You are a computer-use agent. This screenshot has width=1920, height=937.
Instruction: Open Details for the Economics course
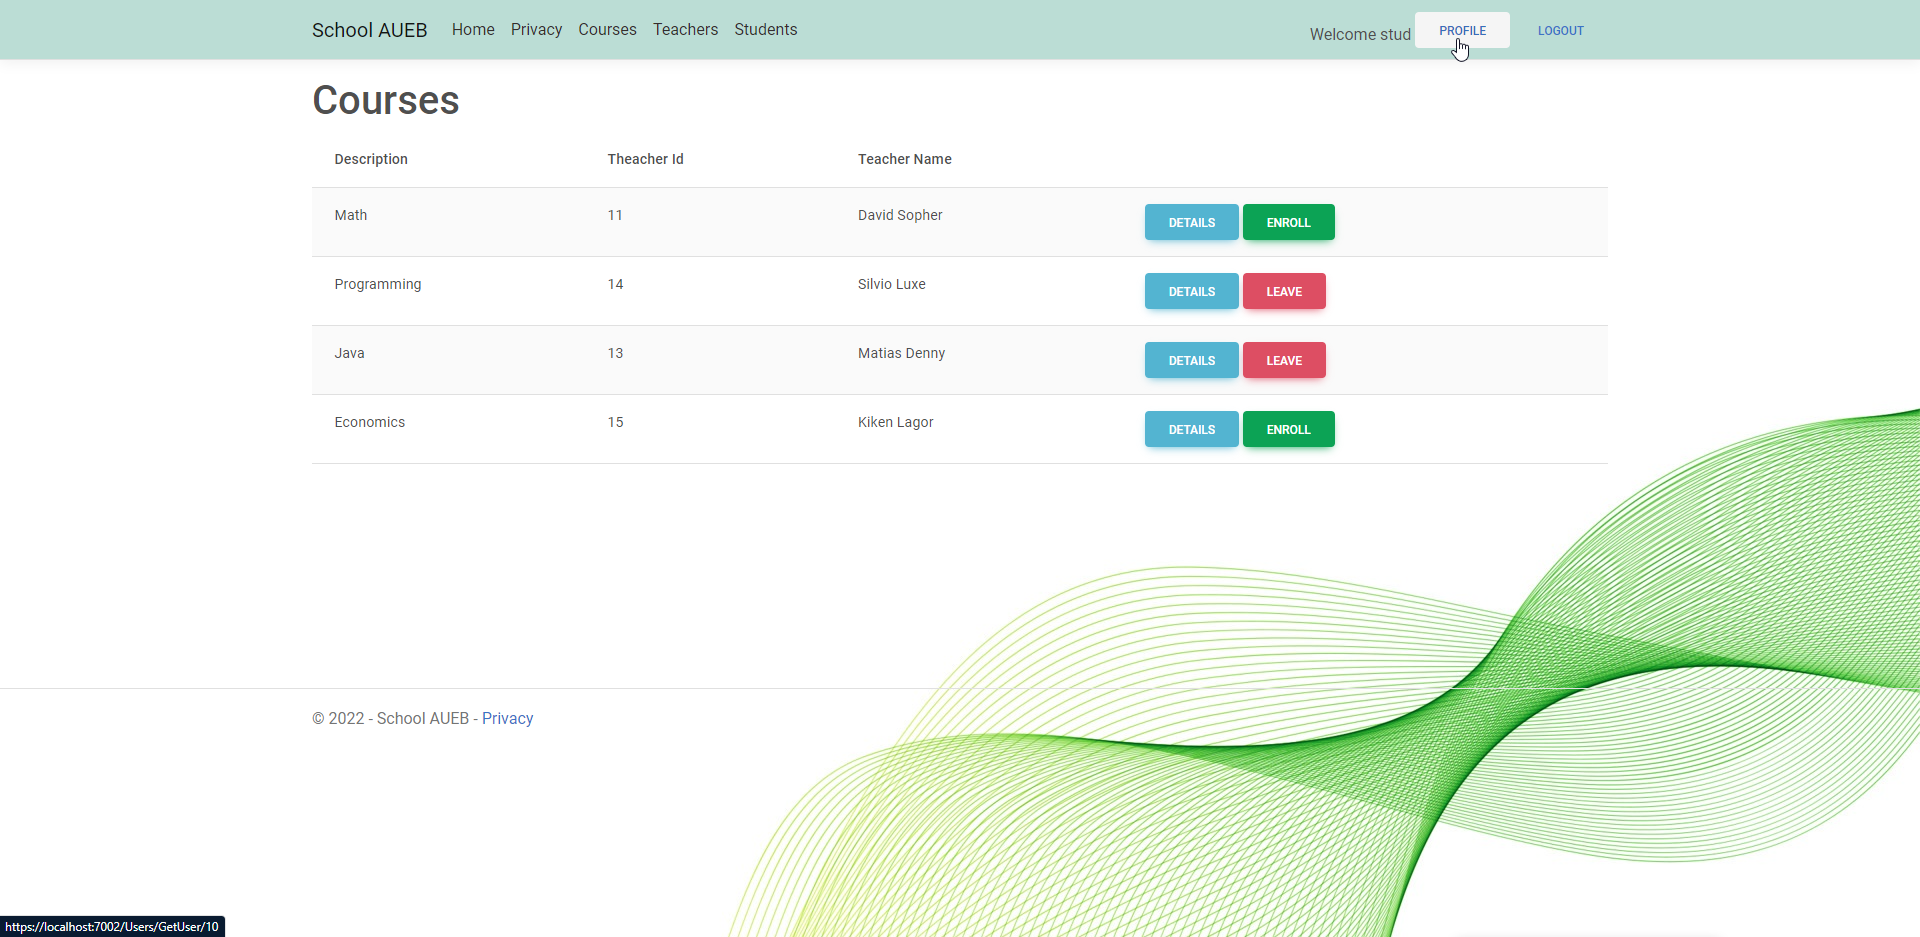click(x=1191, y=429)
